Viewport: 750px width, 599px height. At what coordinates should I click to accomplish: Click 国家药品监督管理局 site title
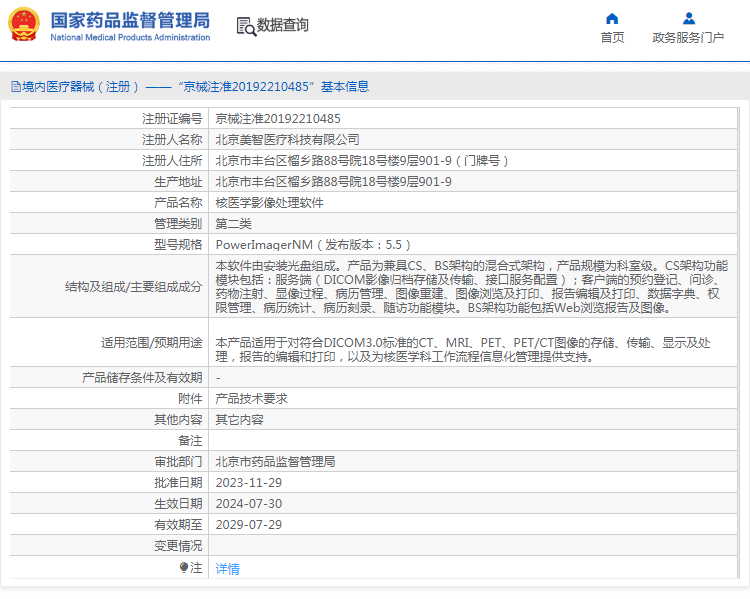pos(130,20)
